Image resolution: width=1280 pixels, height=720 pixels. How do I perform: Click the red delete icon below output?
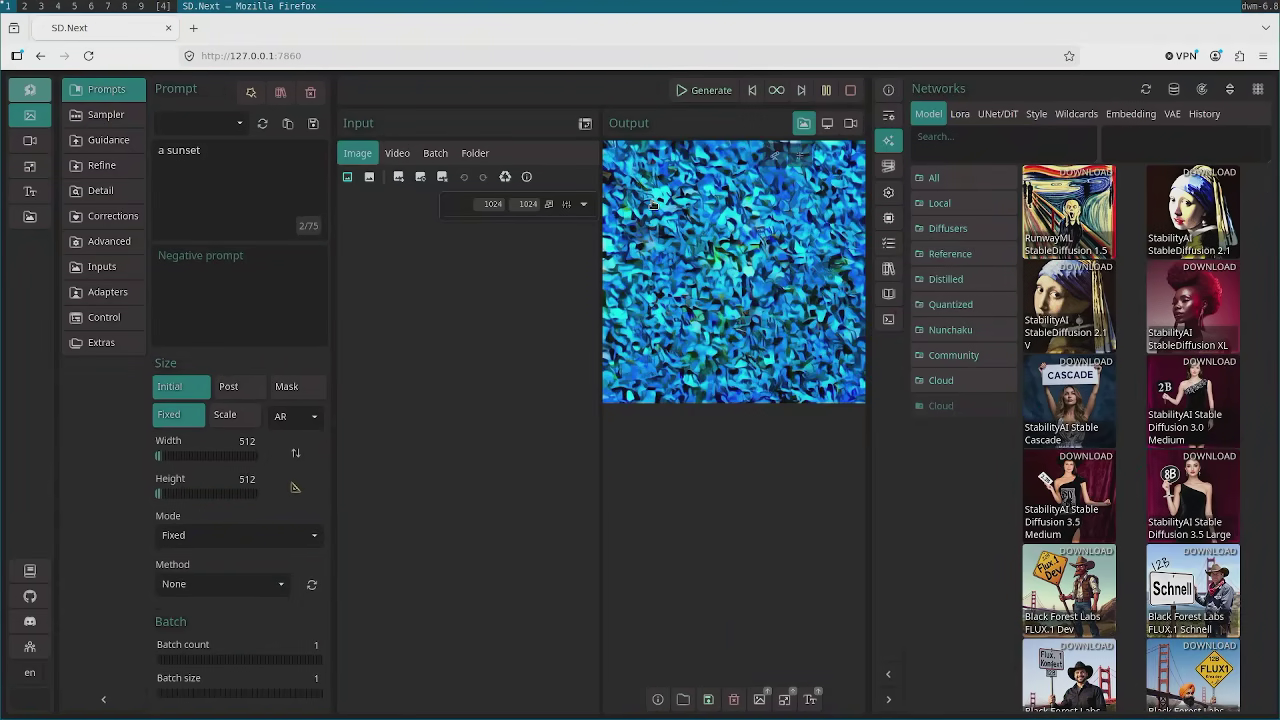pyautogui.click(x=734, y=700)
